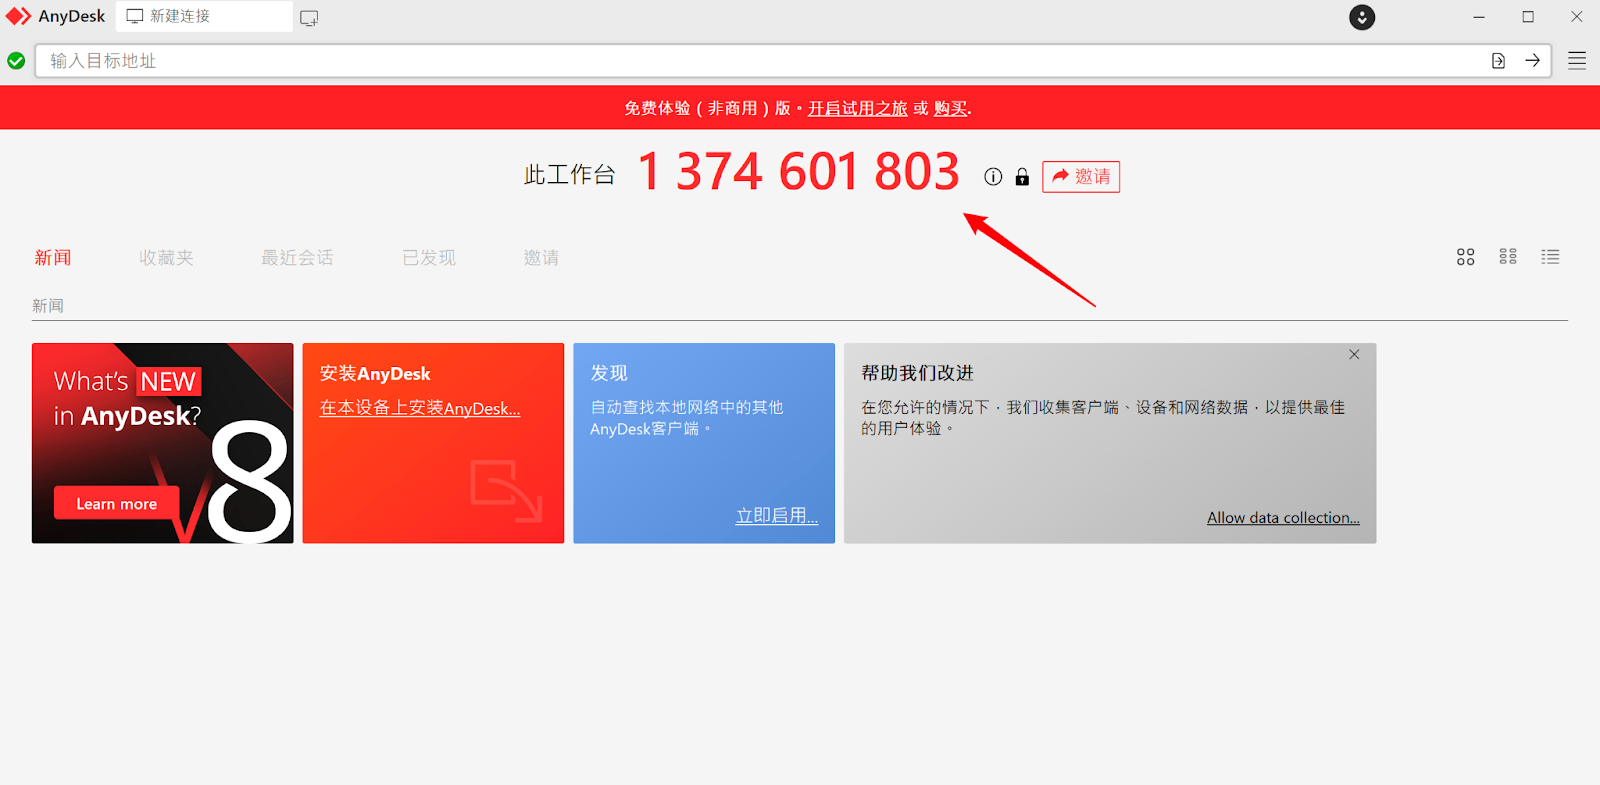Click the 帮助我们改进 heading
This screenshot has height=785, width=1600.
pyautogui.click(x=917, y=373)
